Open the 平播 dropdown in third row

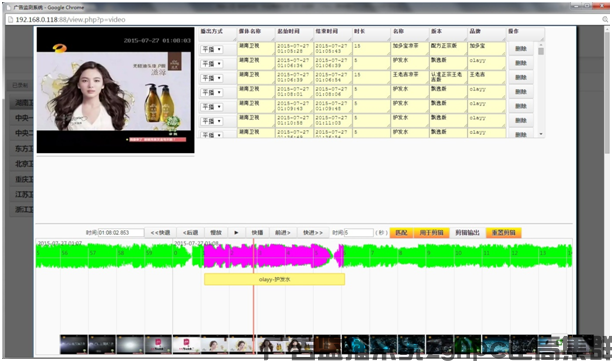tap(212, 78)
